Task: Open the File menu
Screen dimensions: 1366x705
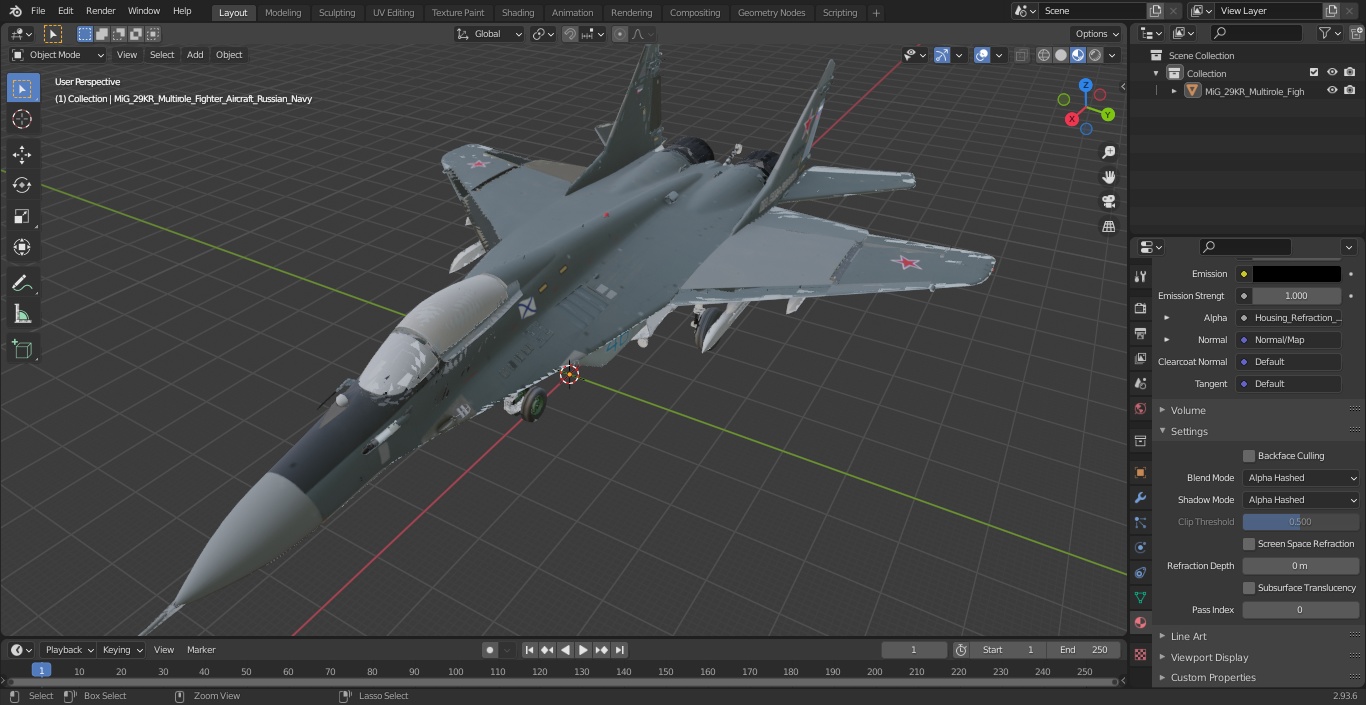Action: point(38,11)
